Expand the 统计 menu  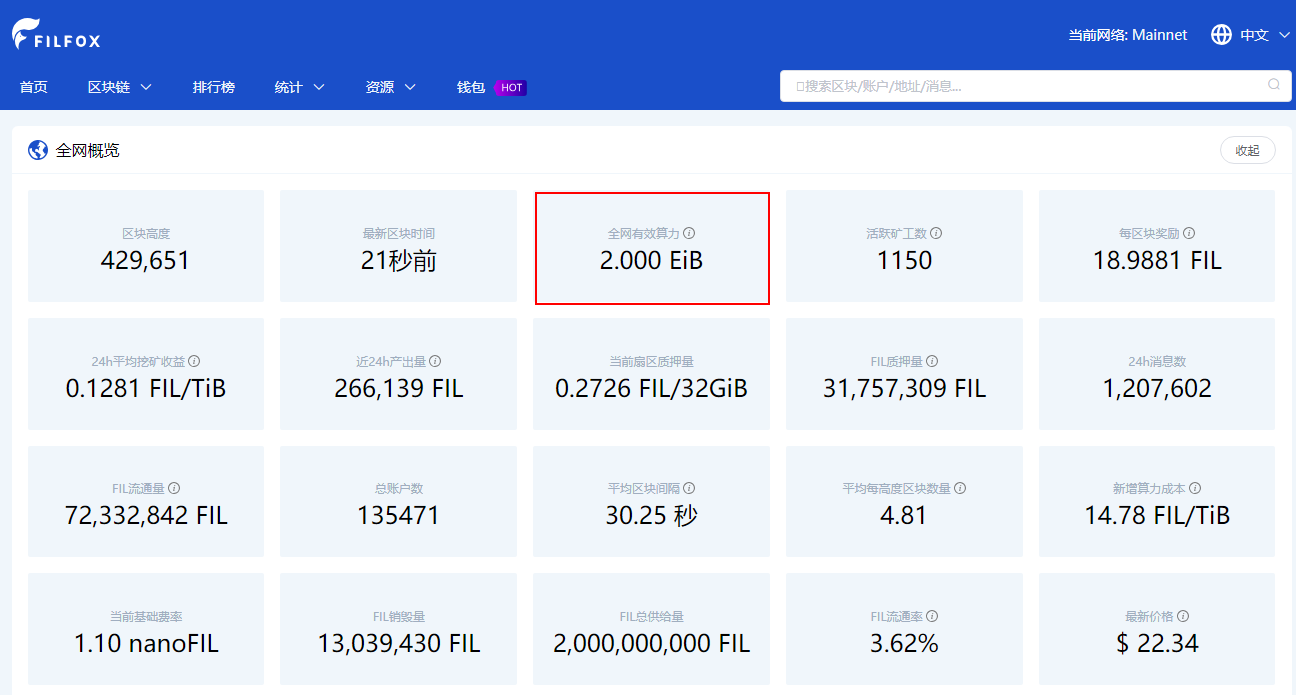[x=300, y=88]
